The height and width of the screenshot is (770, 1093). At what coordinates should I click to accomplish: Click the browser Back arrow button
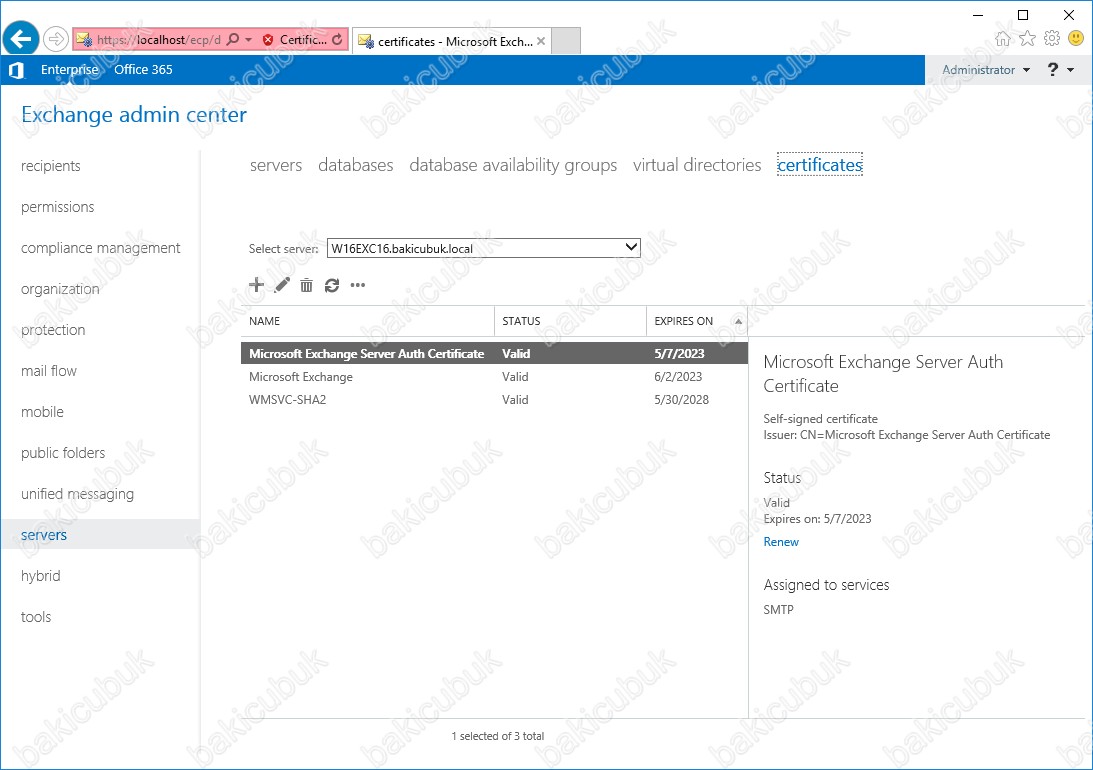pyautogui.click(x=21, y=39)
